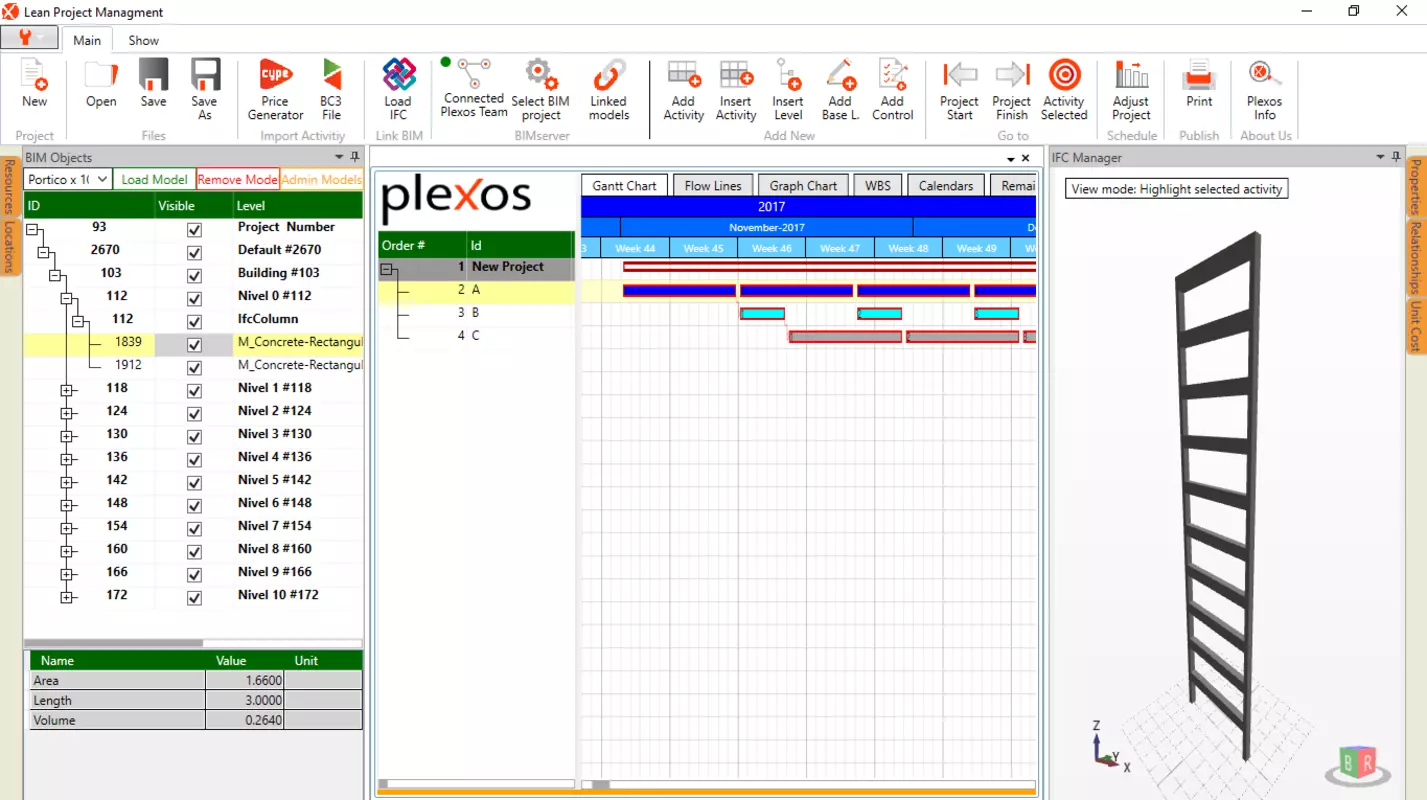
Task: Toggle visibility of Building #103
Action: 194,276
